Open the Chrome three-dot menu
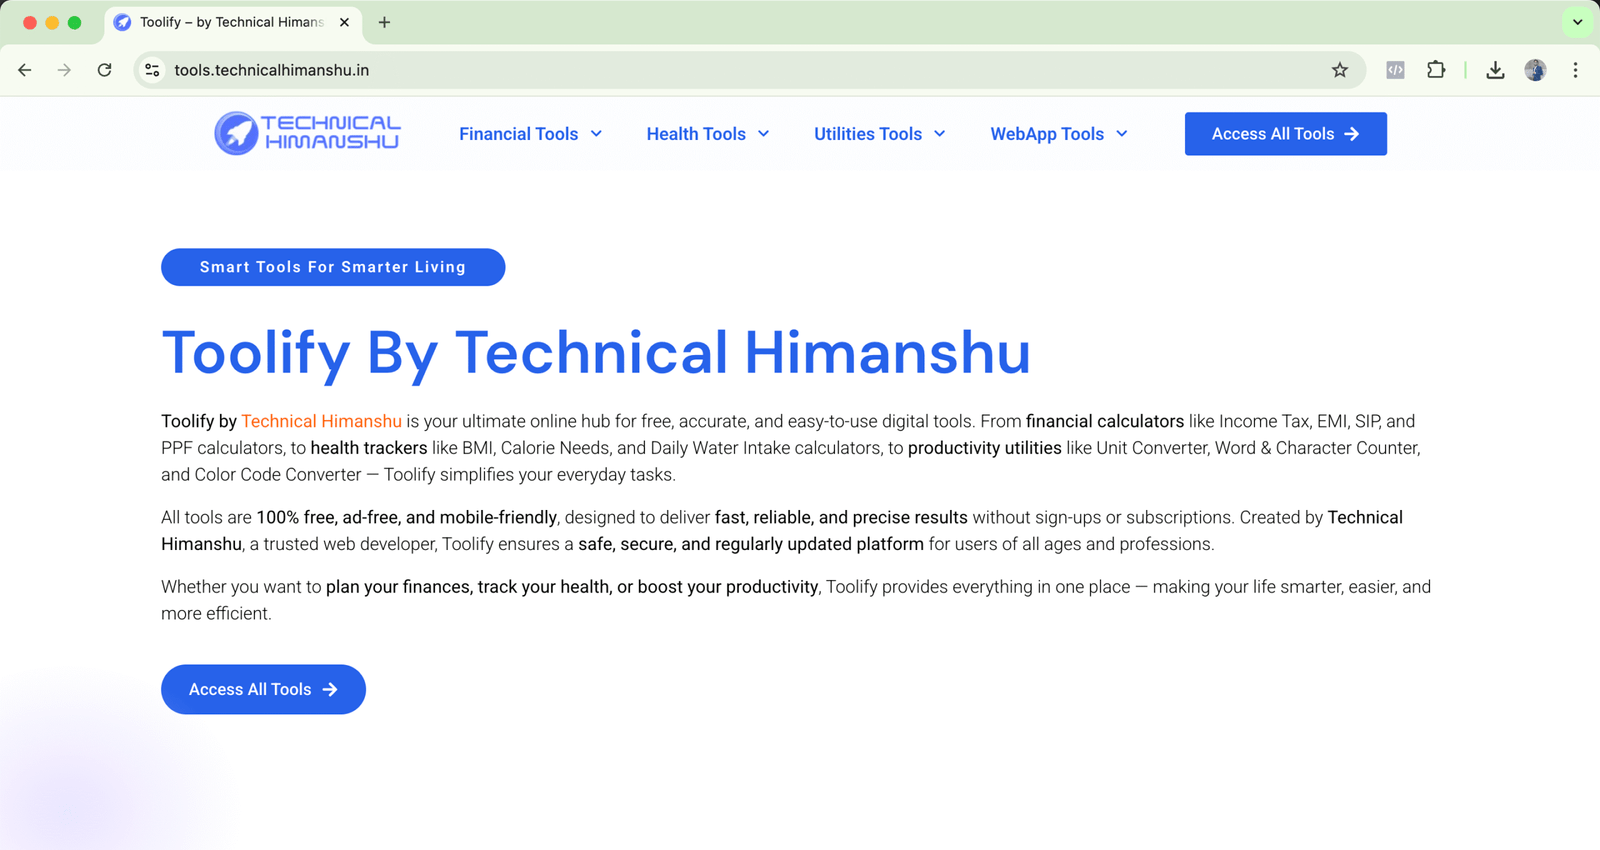This screenshot has height=850, width=1600. (1575, 70)
